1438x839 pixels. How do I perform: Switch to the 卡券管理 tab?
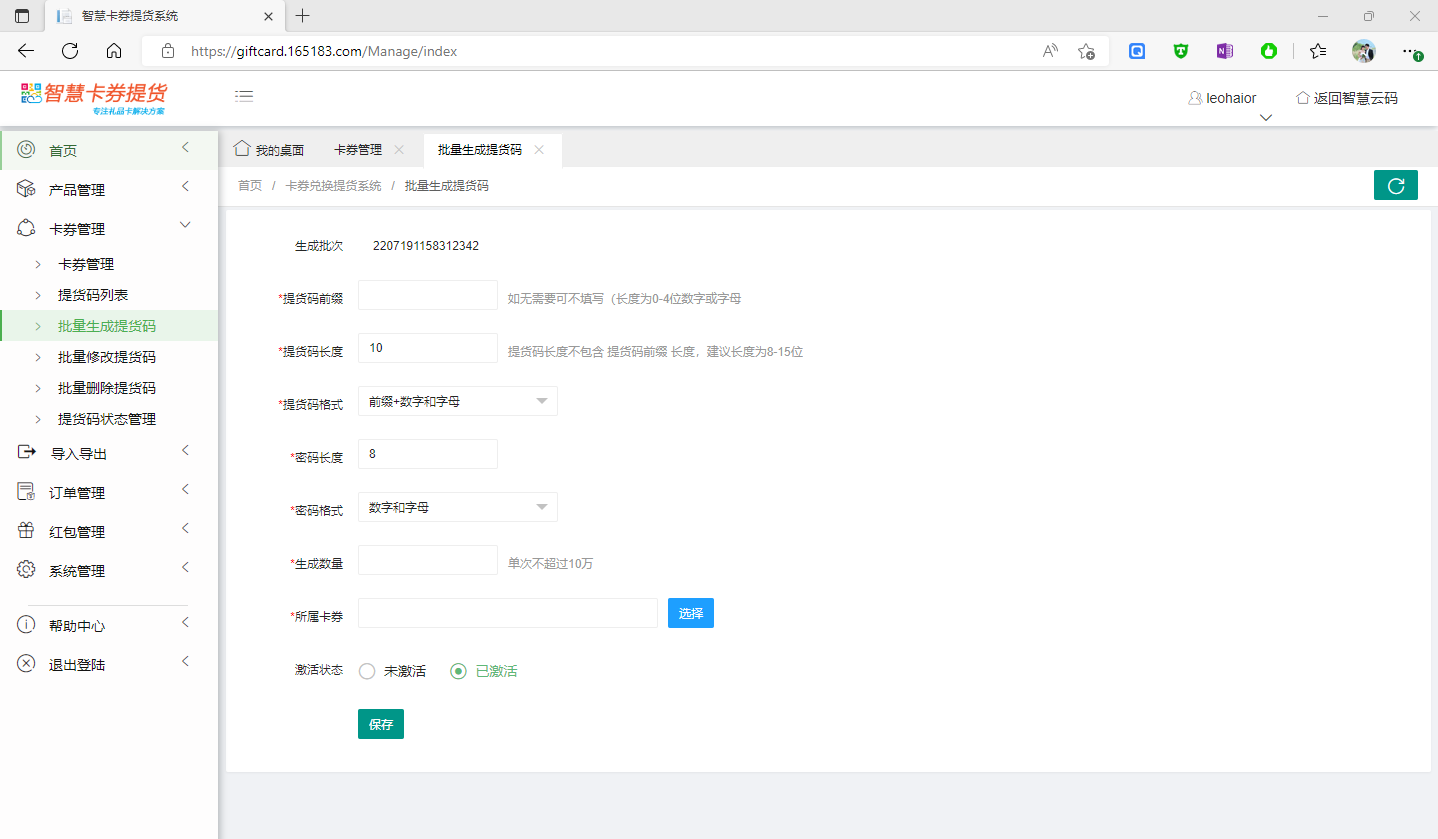(x=357, y=150)
